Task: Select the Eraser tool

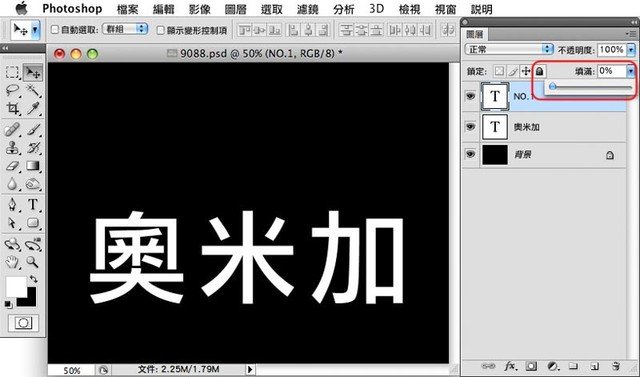Action: pos(12,166)
